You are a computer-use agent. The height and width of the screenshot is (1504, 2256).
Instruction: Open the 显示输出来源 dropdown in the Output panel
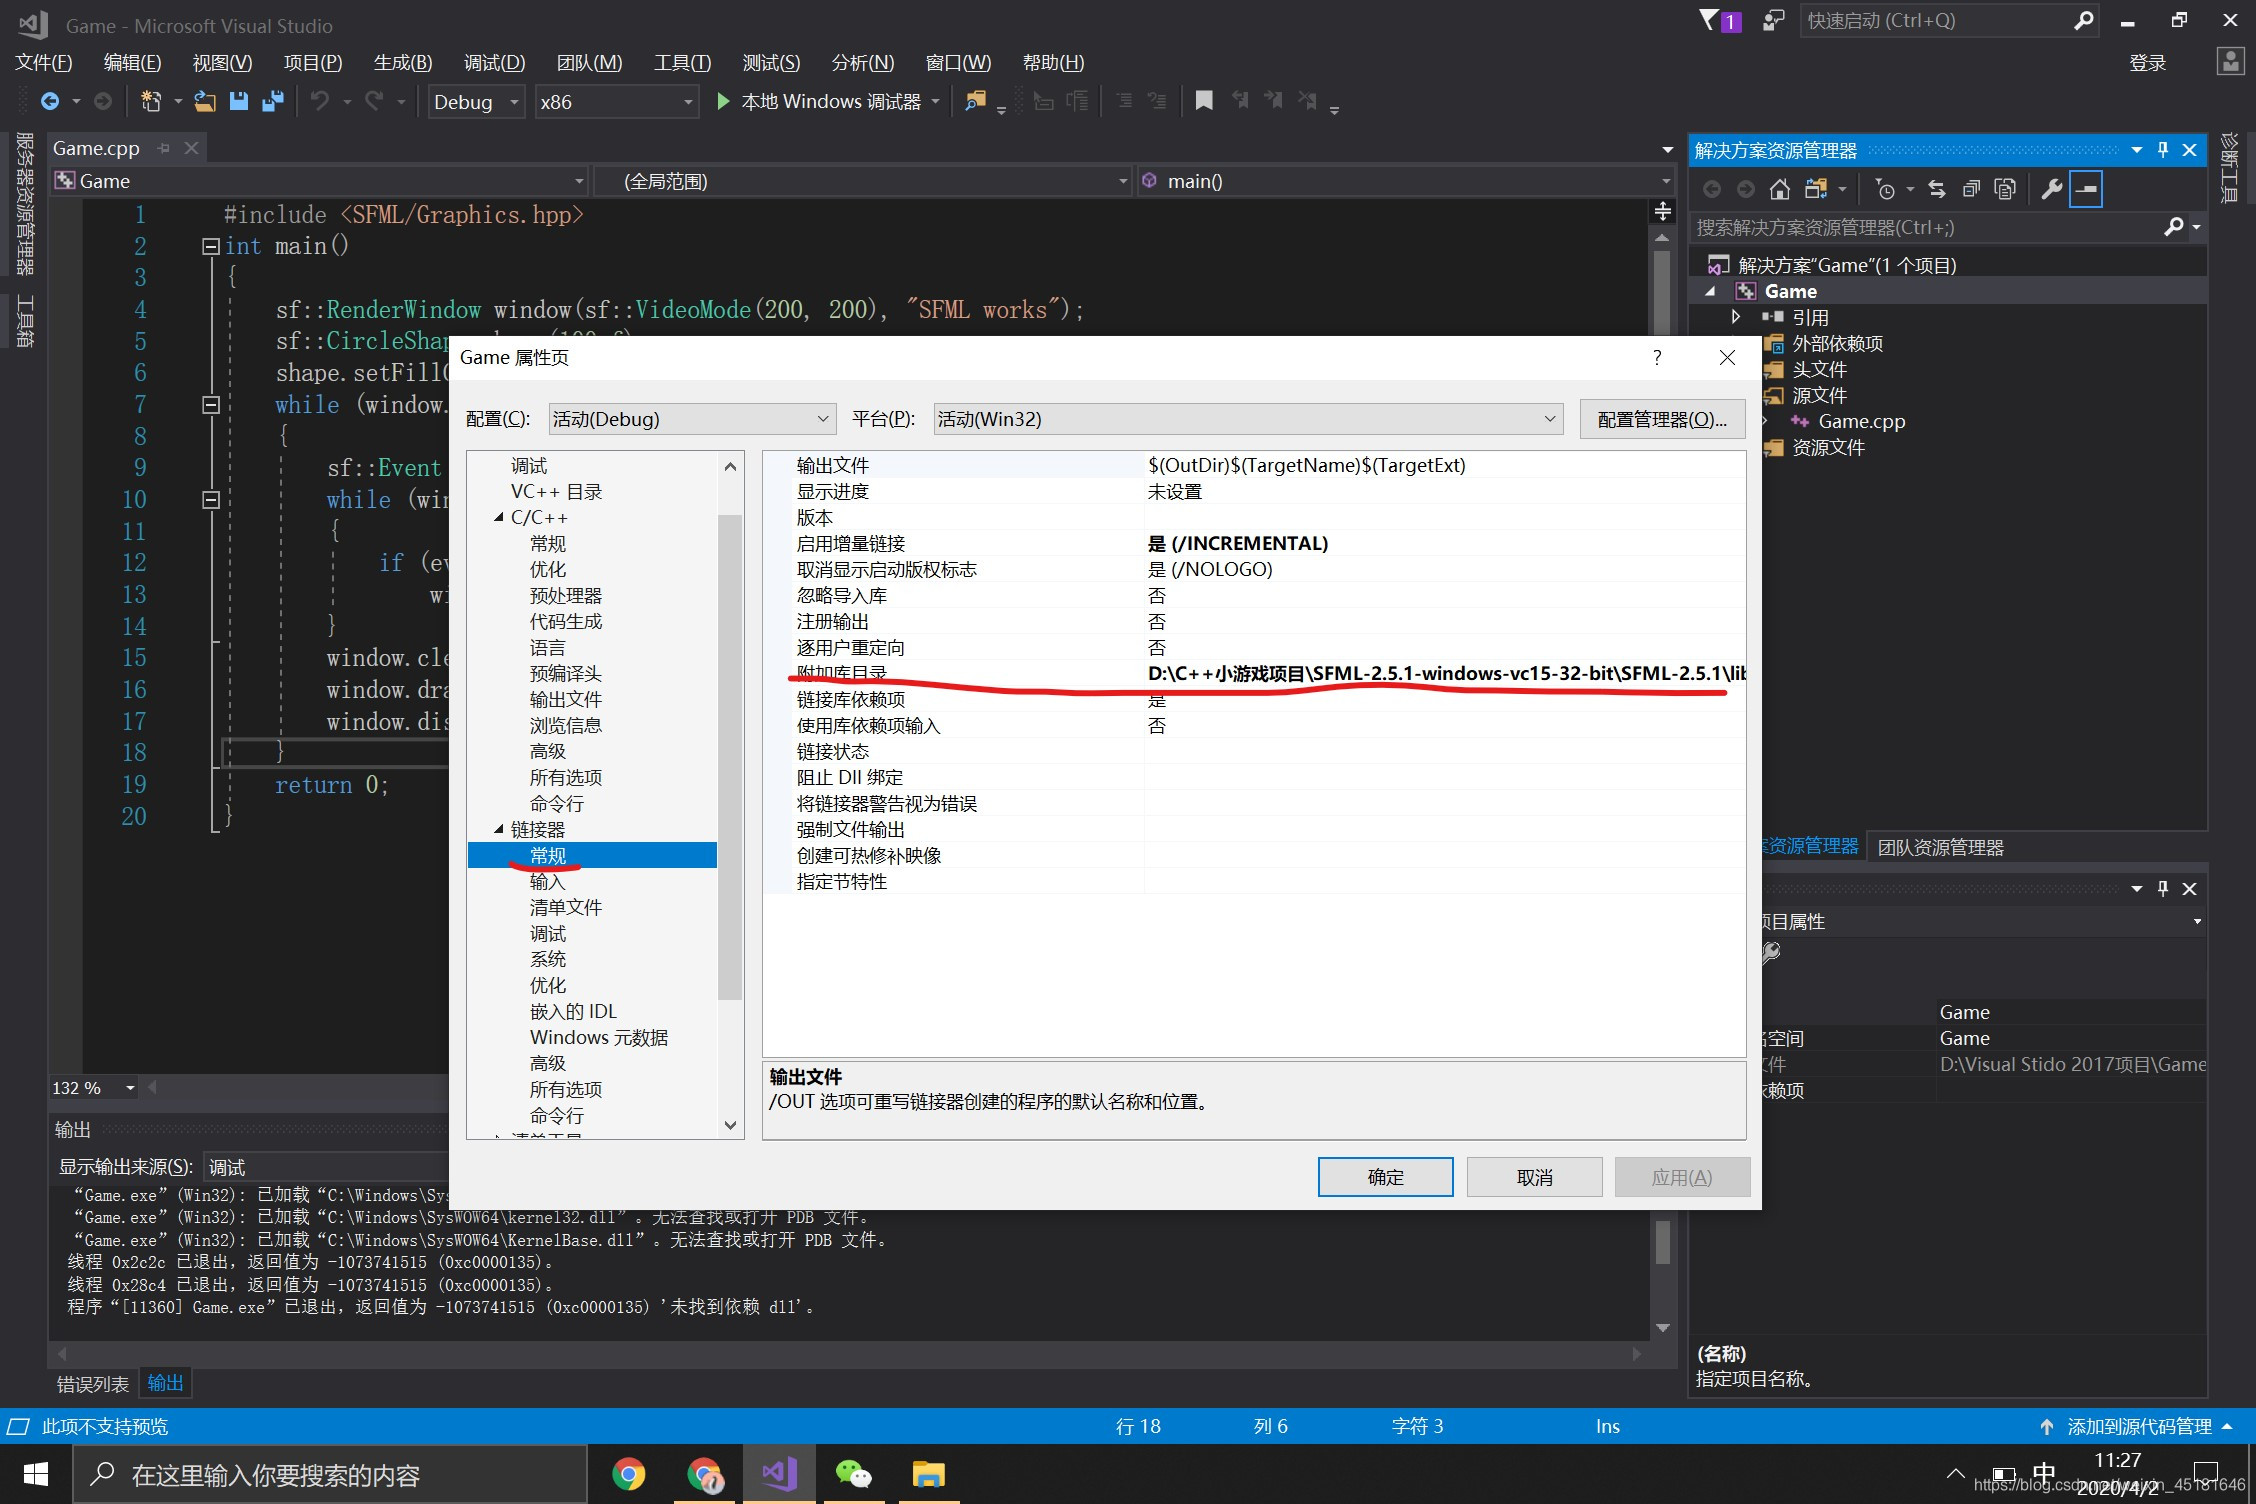(326, 1167)
